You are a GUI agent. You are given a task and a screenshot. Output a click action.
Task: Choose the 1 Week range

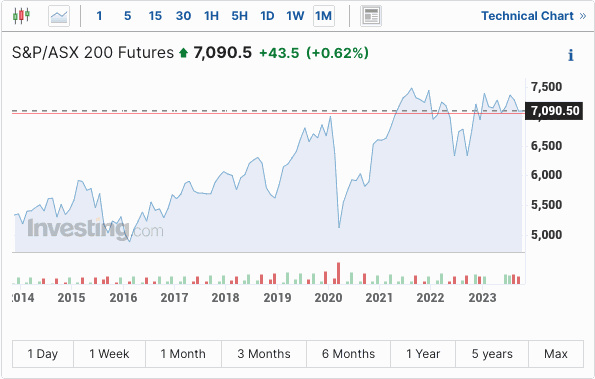109,354
